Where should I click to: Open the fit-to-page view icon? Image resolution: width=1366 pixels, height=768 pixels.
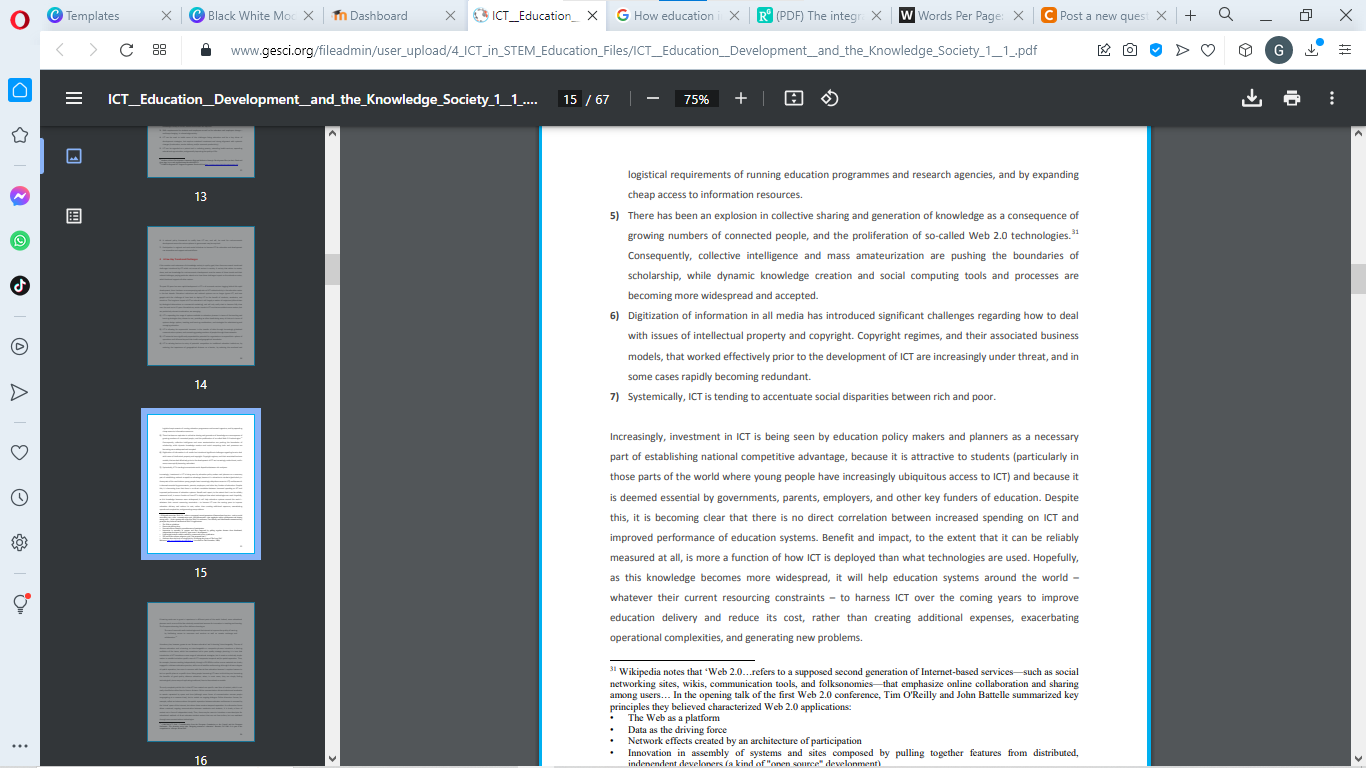pyautogui.click(x=793, y=98)
